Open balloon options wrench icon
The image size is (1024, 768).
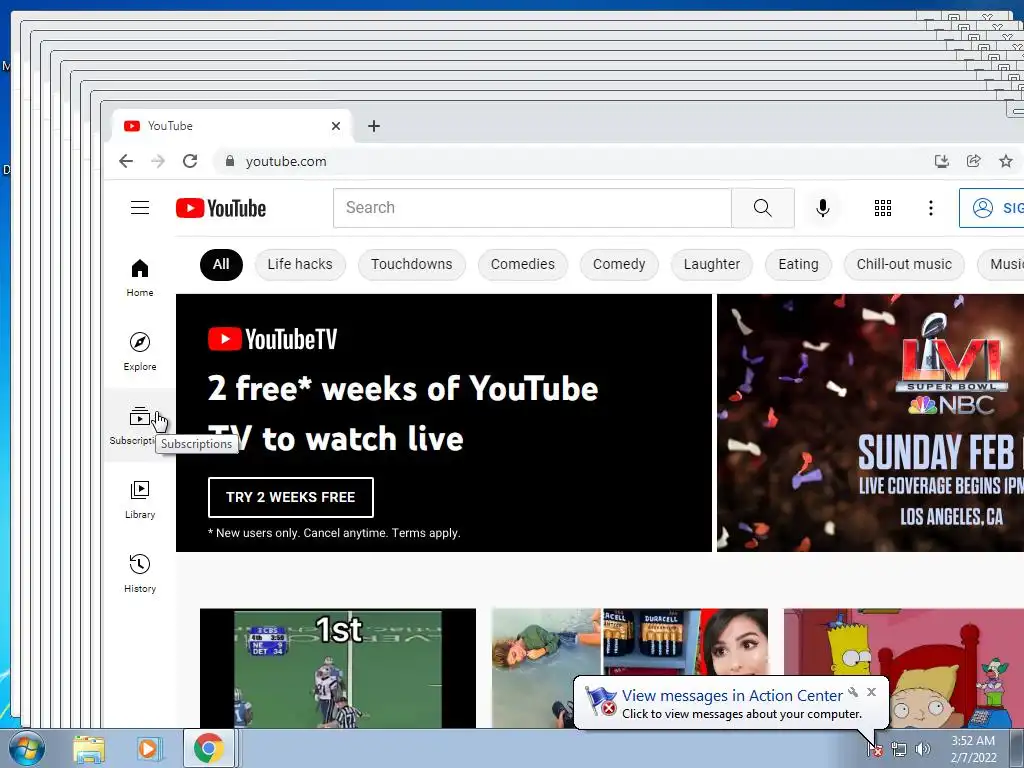[853, 692]
